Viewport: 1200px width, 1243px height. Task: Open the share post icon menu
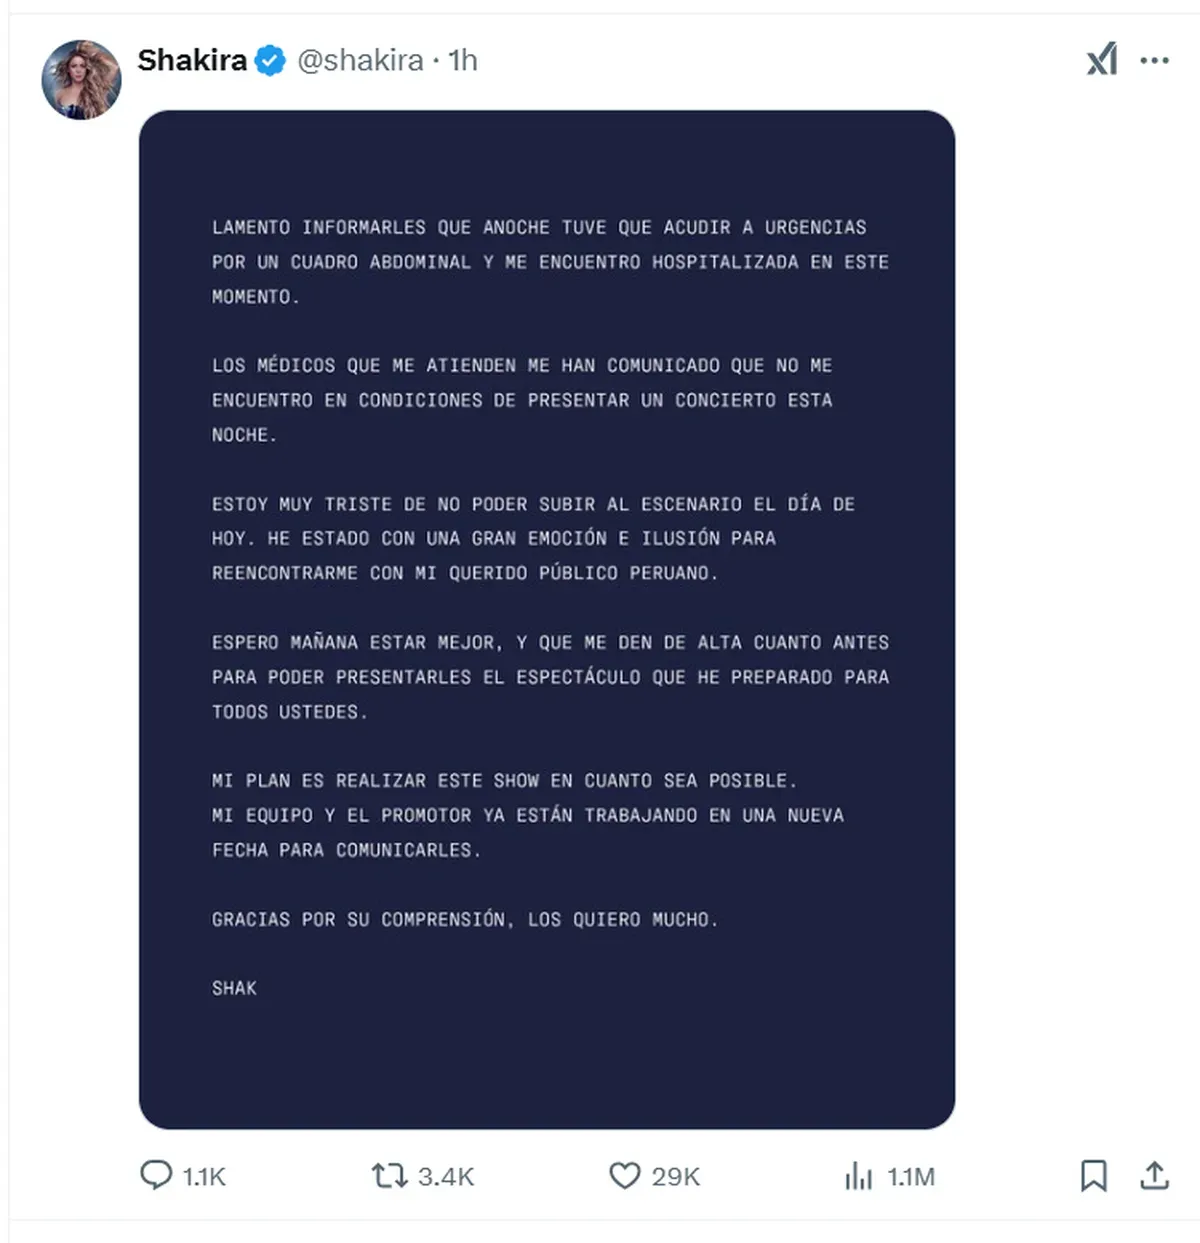1154,1175
